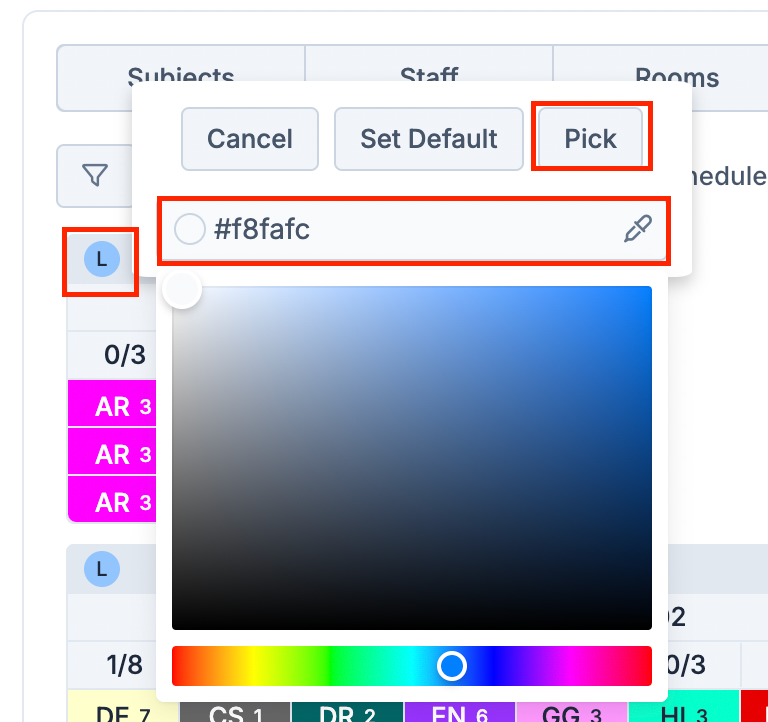Click the color preview circle beside #f8fafc
This screenshot has width=768, height=722.
[190, 229]
